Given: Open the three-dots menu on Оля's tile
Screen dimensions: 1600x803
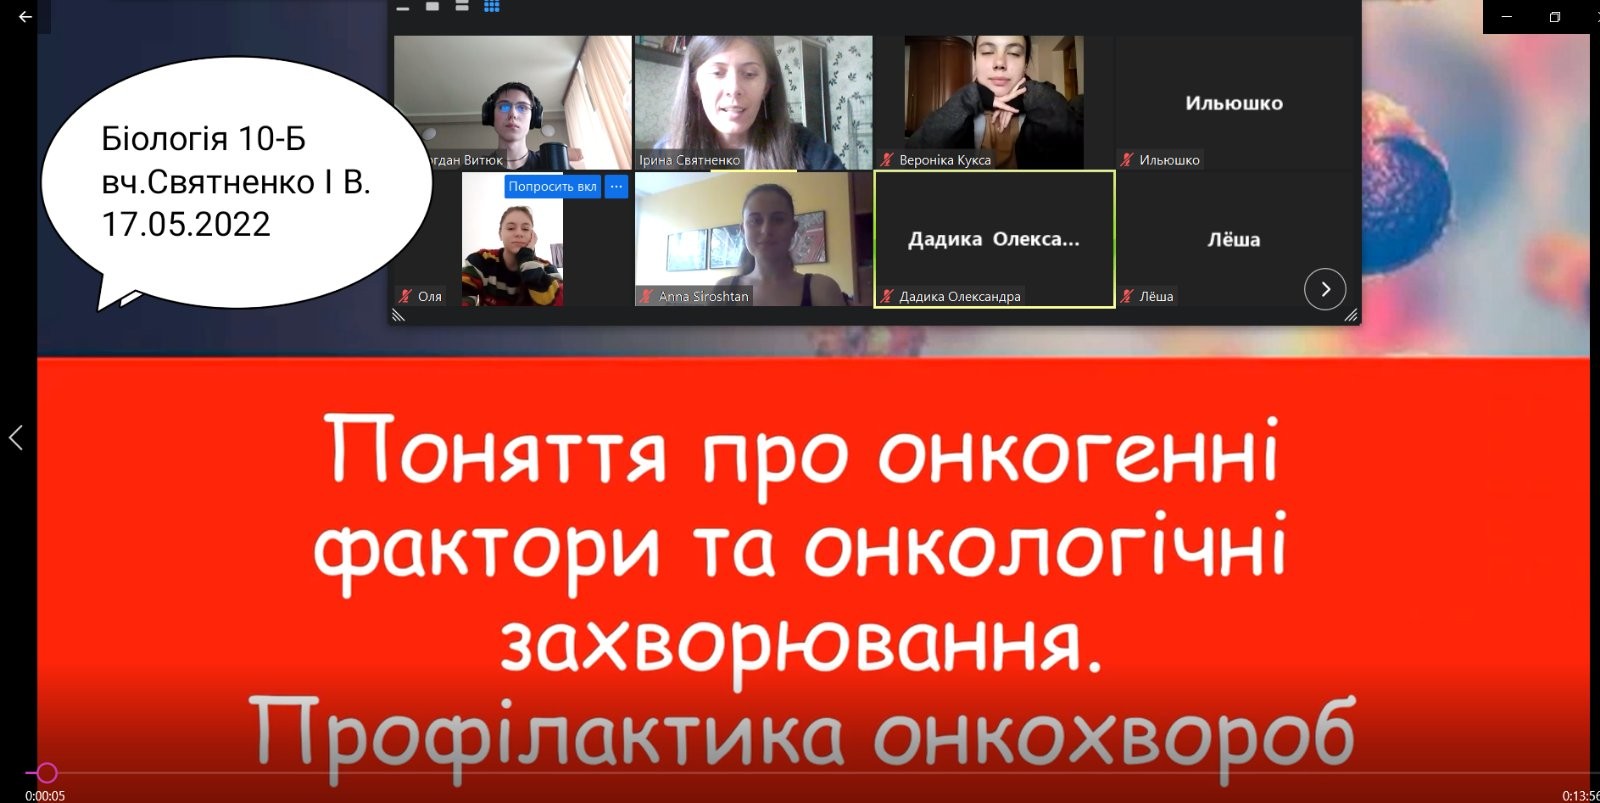Looking at the screenshot, I should [x=616, y=186].
